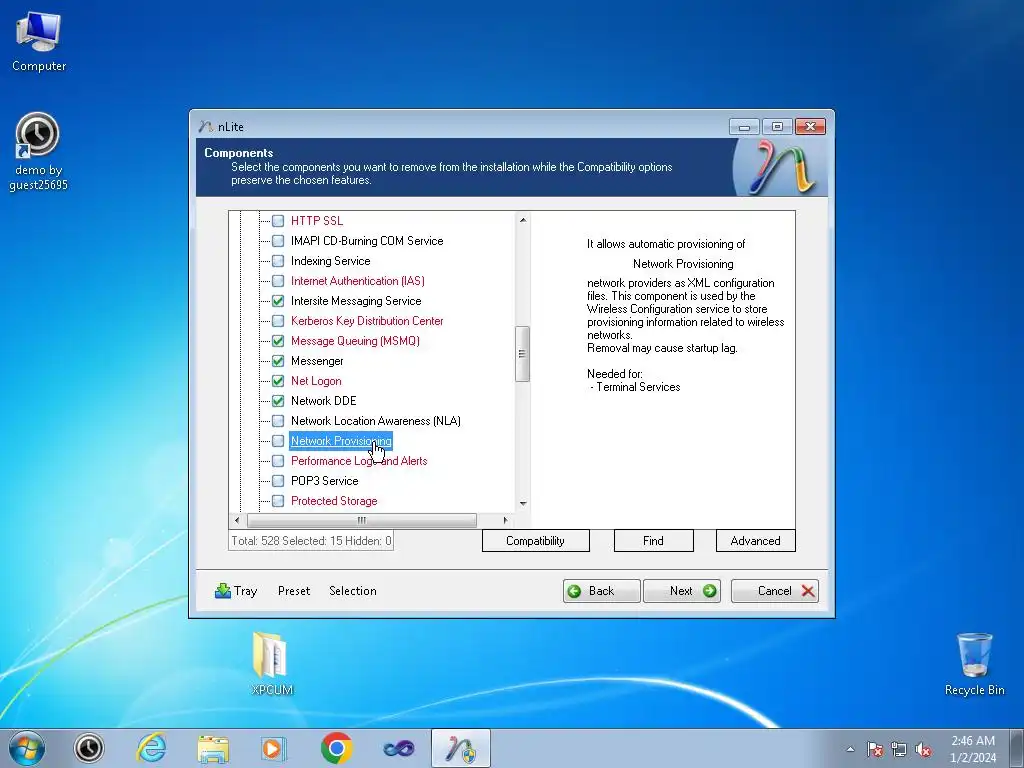Click the nLite title bar icon
The height and width of the screenshot is (768, 1024).
pyautogui.click(x=206, y=126)
